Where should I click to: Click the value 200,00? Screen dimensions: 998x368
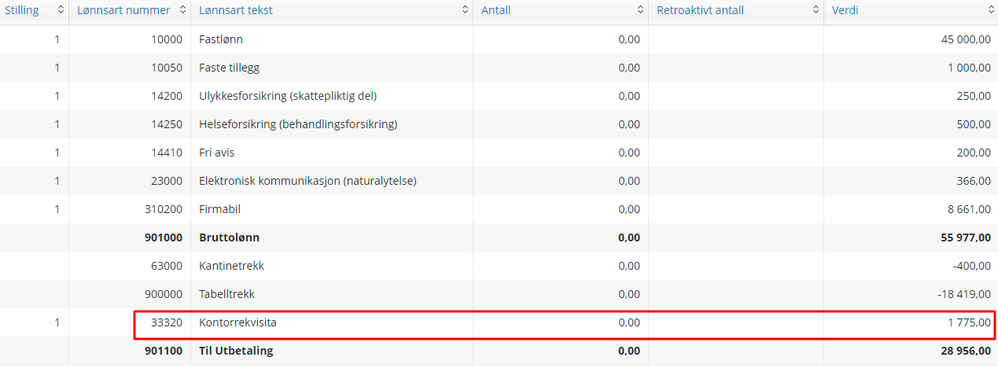[974, 153]
